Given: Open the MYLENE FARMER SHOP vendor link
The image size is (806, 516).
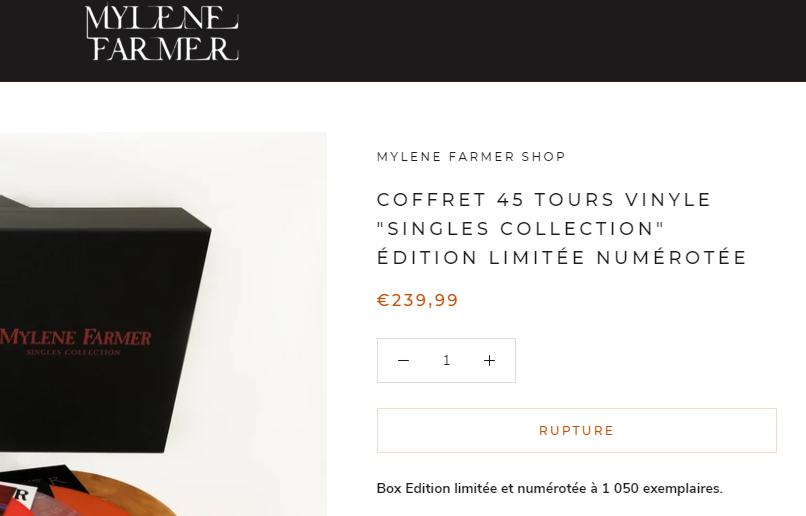Looking at the screenshot, I should [471, 157].
